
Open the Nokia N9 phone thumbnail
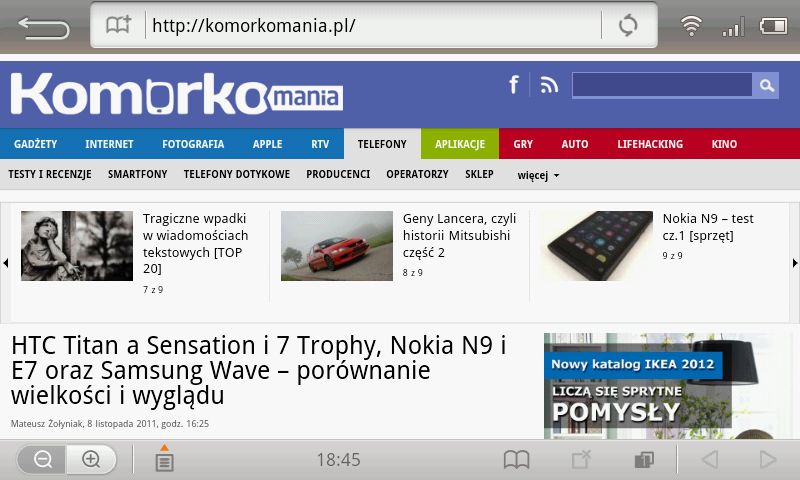pos(596,246)
